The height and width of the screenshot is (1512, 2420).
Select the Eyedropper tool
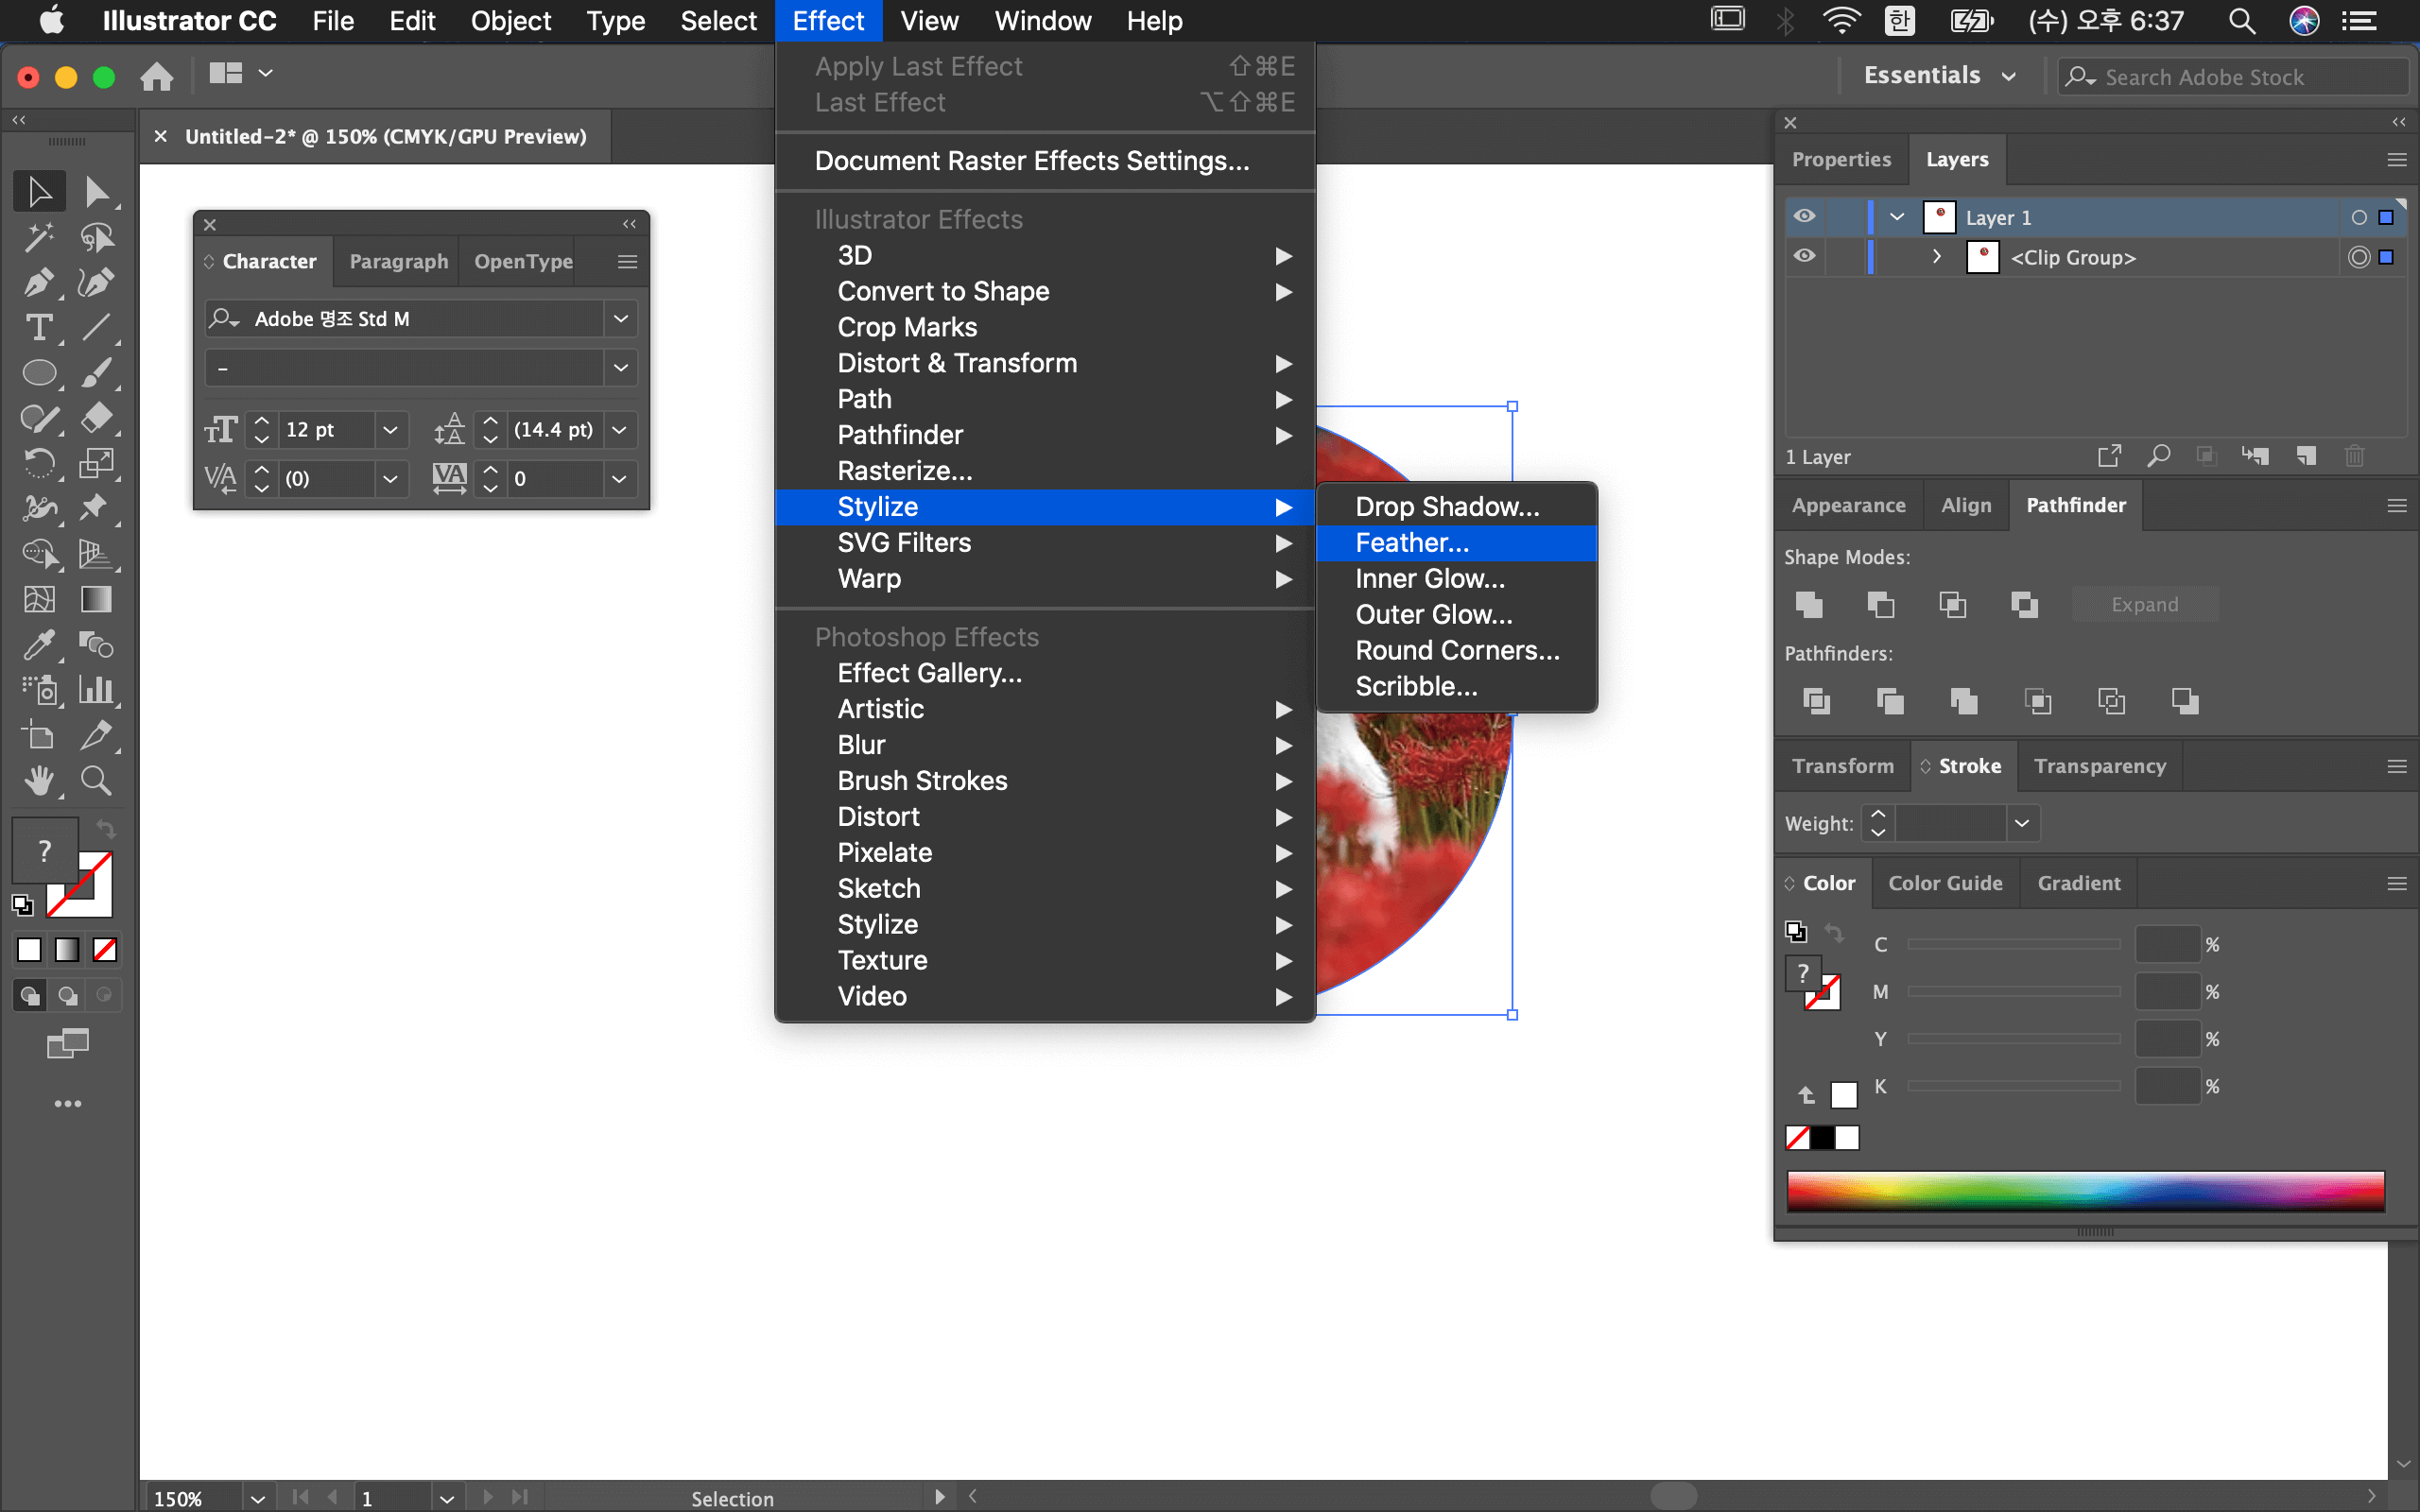click(x=39, y=644)
